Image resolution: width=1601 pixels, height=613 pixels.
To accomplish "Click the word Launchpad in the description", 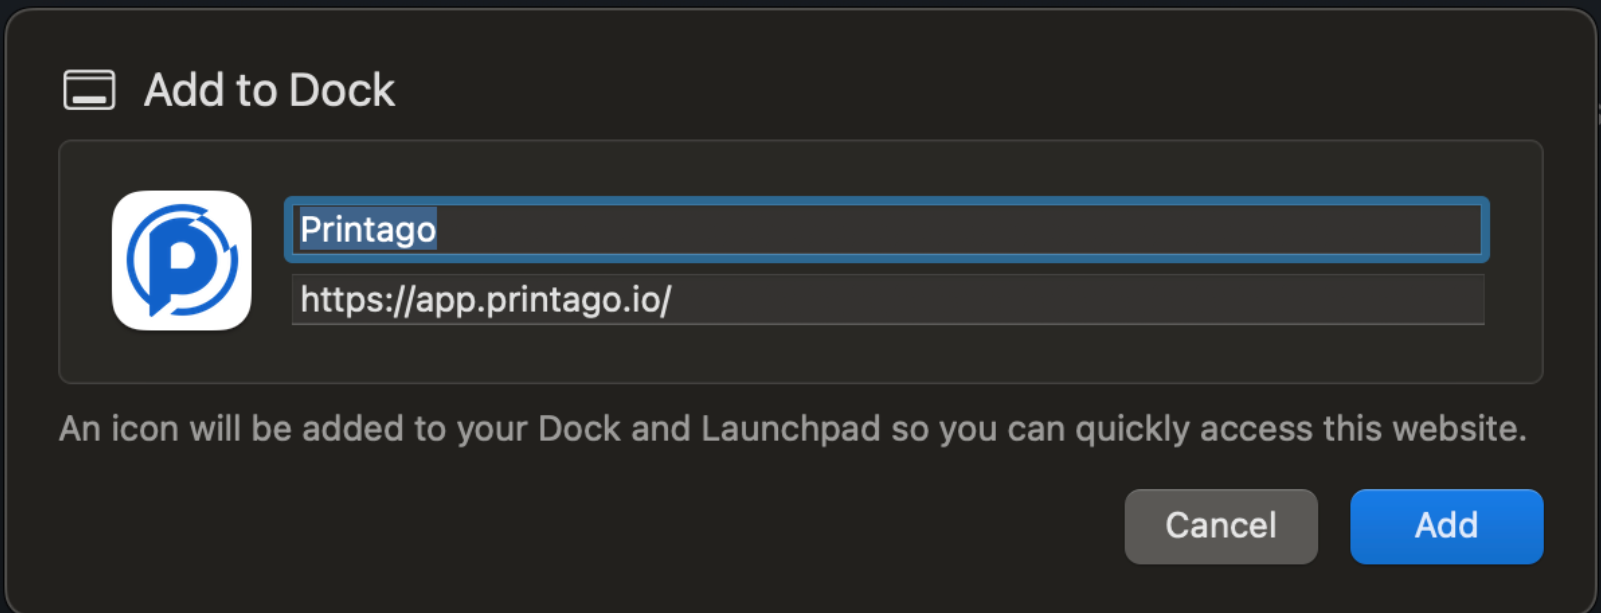I will [790, 429].
